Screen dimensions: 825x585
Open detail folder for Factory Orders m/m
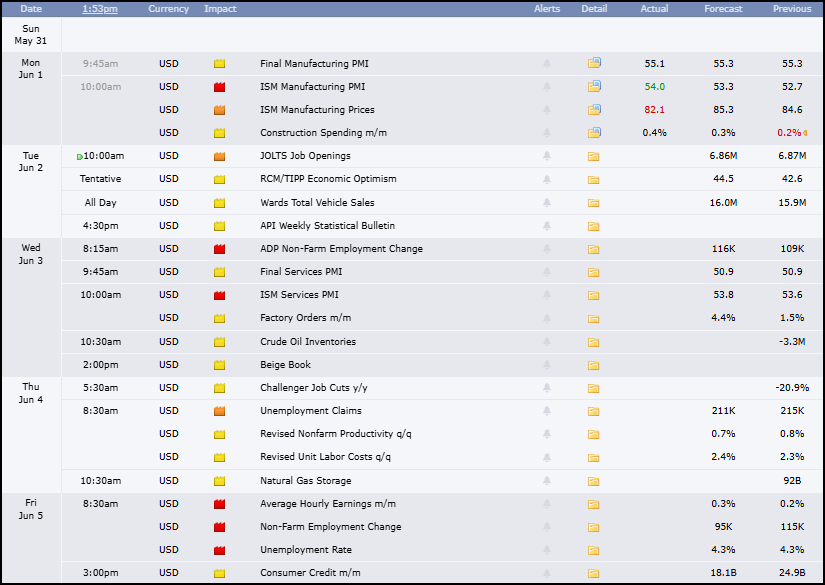coord(593,319)
